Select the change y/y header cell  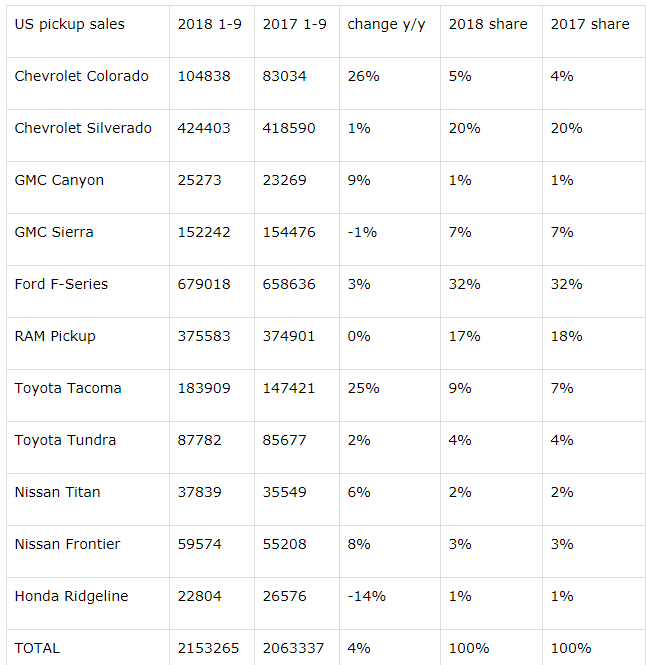pyautogui.click(x=386, y=24)
